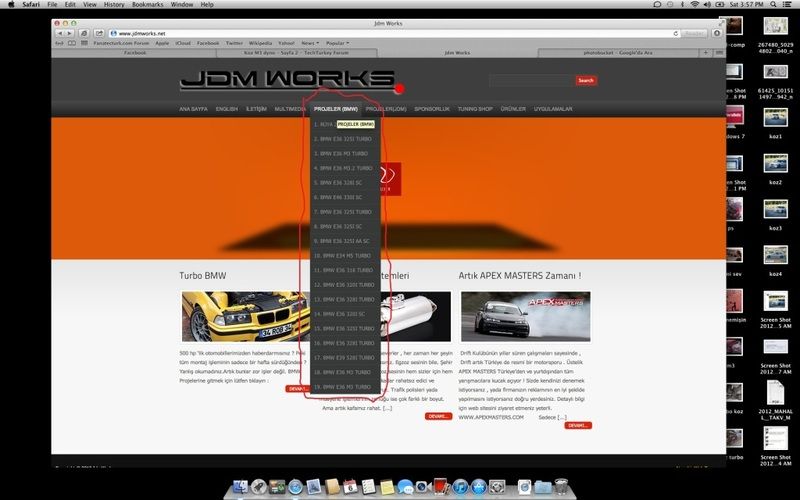Open SPONSORLUK navigation link

pos(432,109)
